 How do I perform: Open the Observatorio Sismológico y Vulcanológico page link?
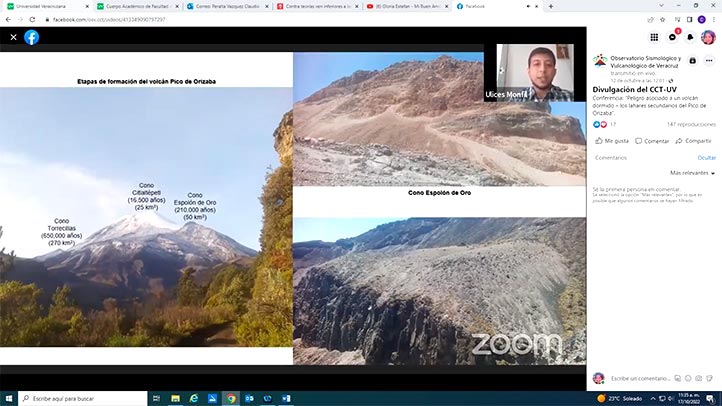(x=645, y=62)
